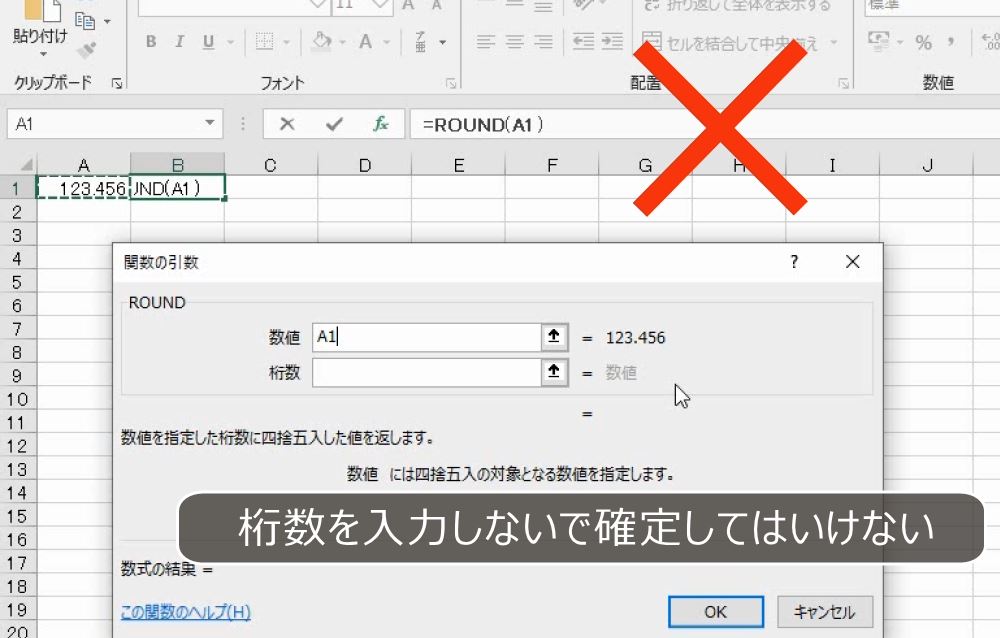Image resolution: width=1000 pixels, height=638 pixels.
Task: Cancel formula entry with X icon
Action: (287, 124)
